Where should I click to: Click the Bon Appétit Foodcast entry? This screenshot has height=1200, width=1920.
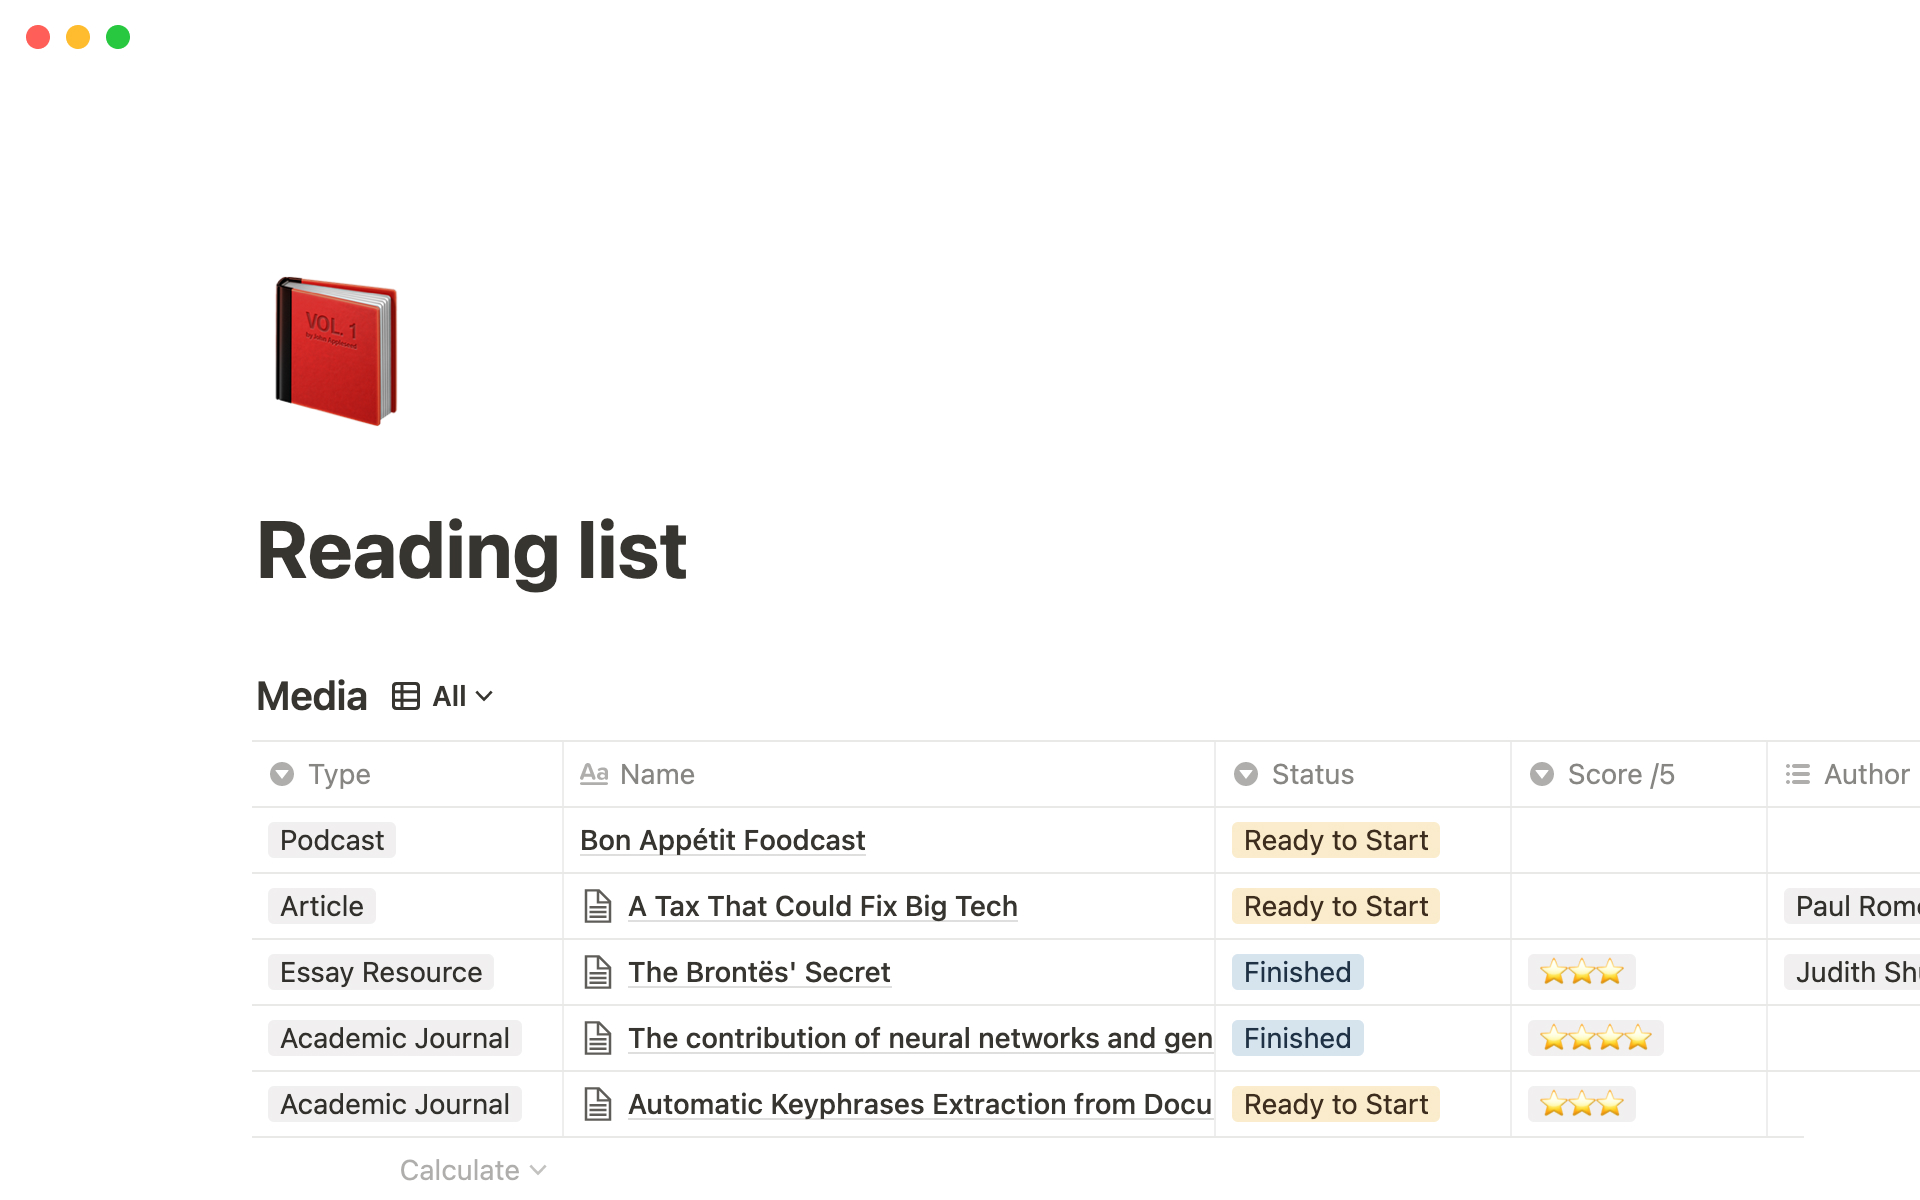723,839
